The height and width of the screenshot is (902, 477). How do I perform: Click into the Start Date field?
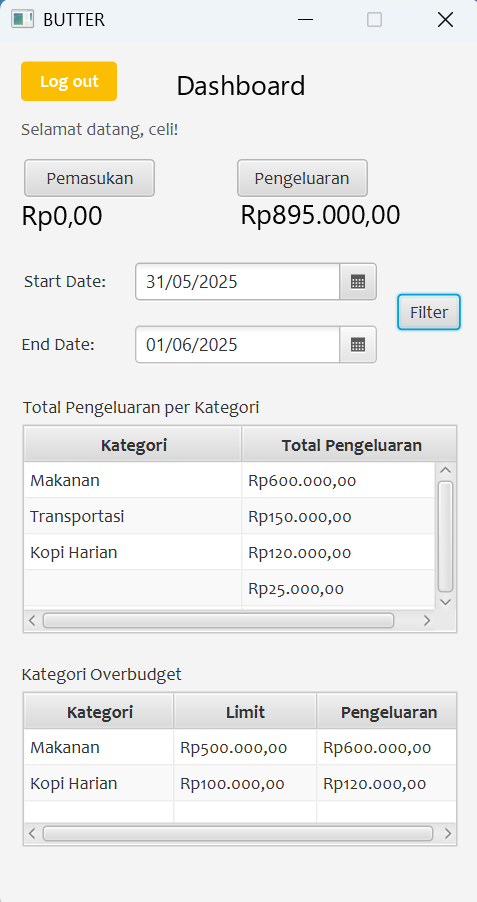pyautogui.click(x=238, y=282)
